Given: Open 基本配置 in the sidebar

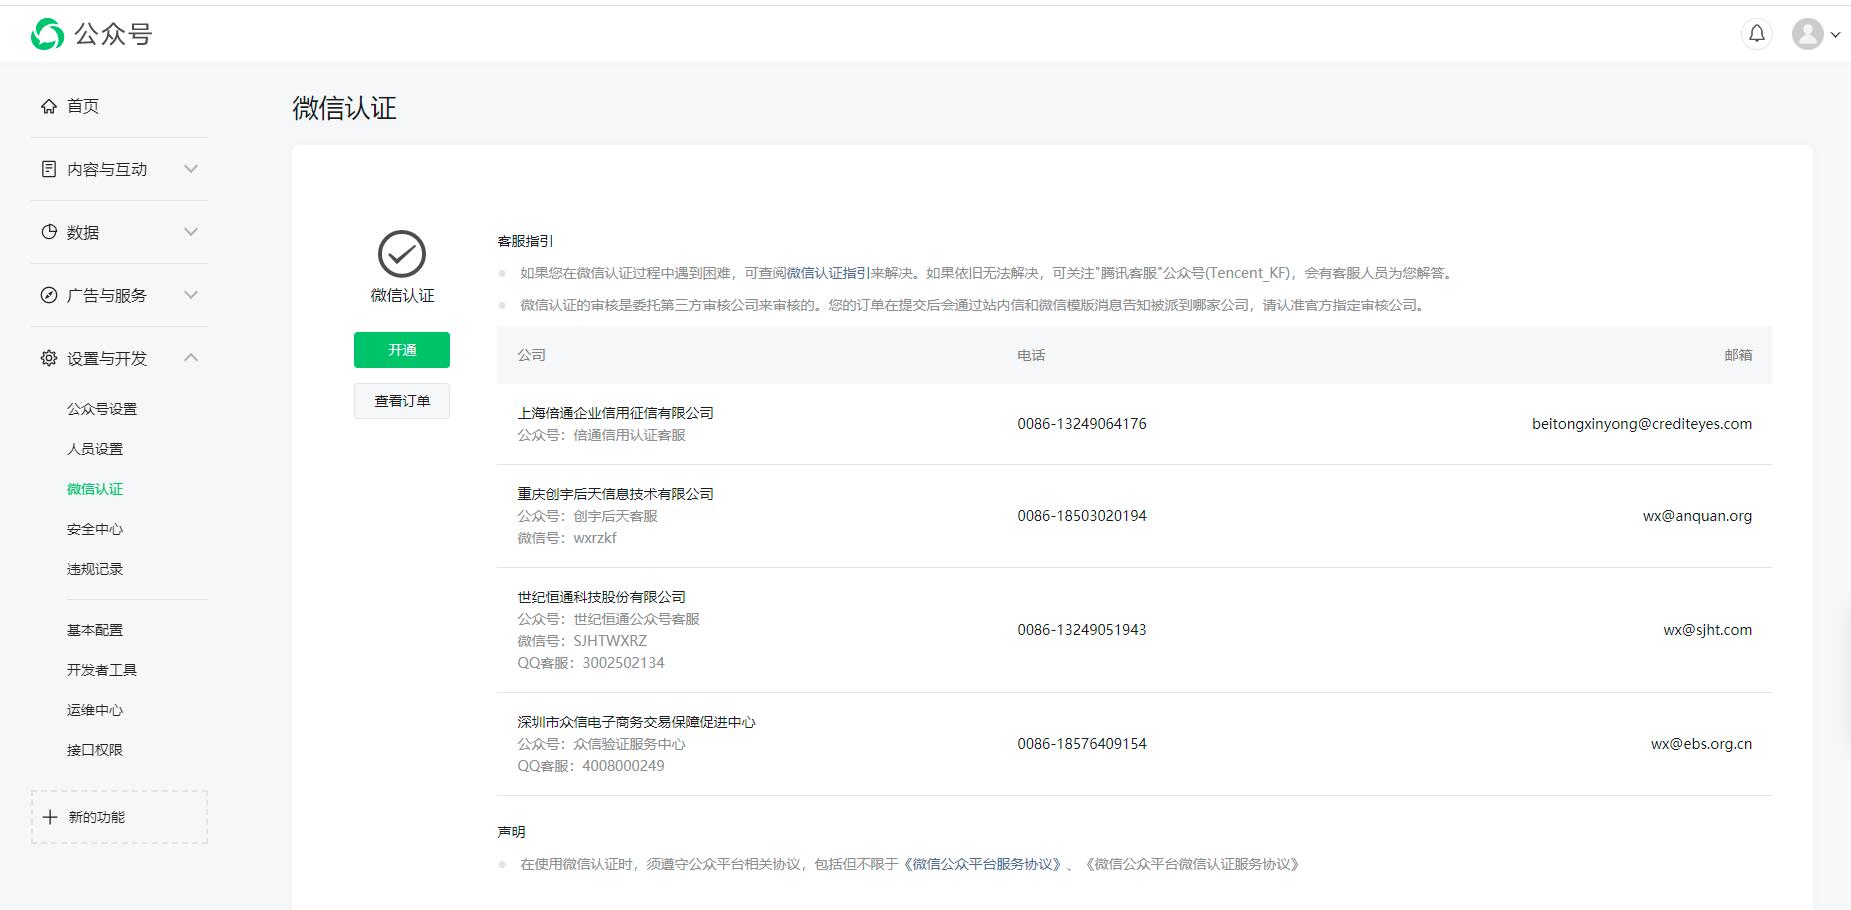Looking at the screenshot, I should pos(95,630).
